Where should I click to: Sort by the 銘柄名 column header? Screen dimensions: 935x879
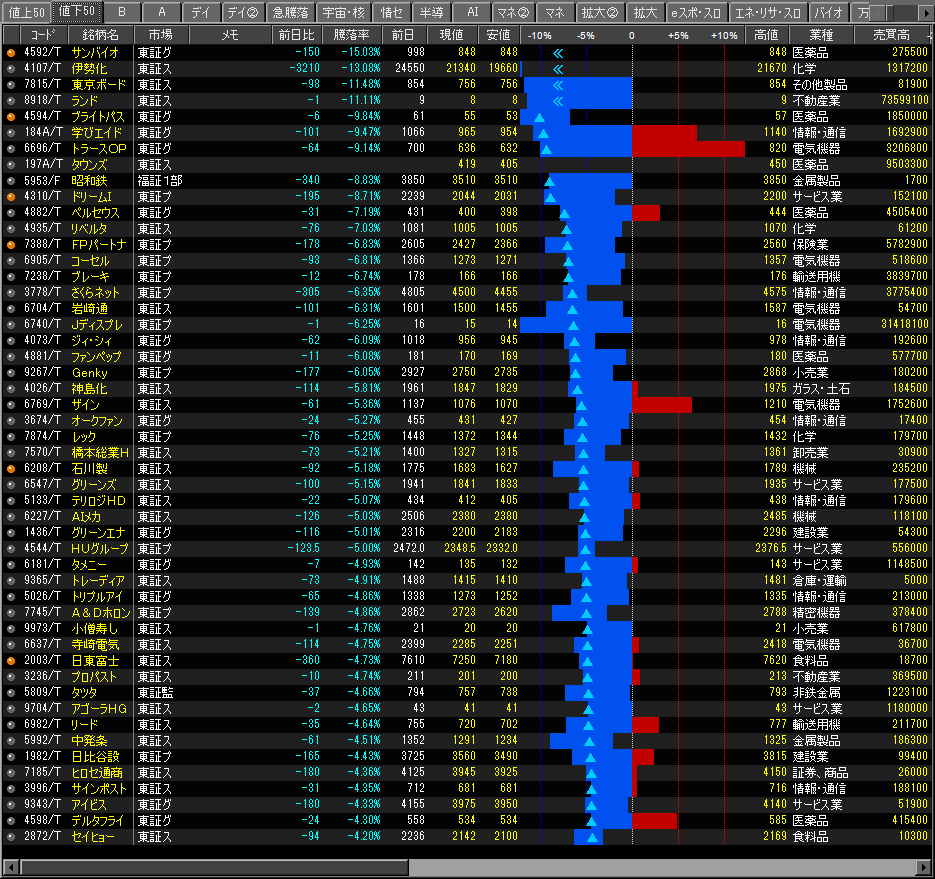[100, 35]
